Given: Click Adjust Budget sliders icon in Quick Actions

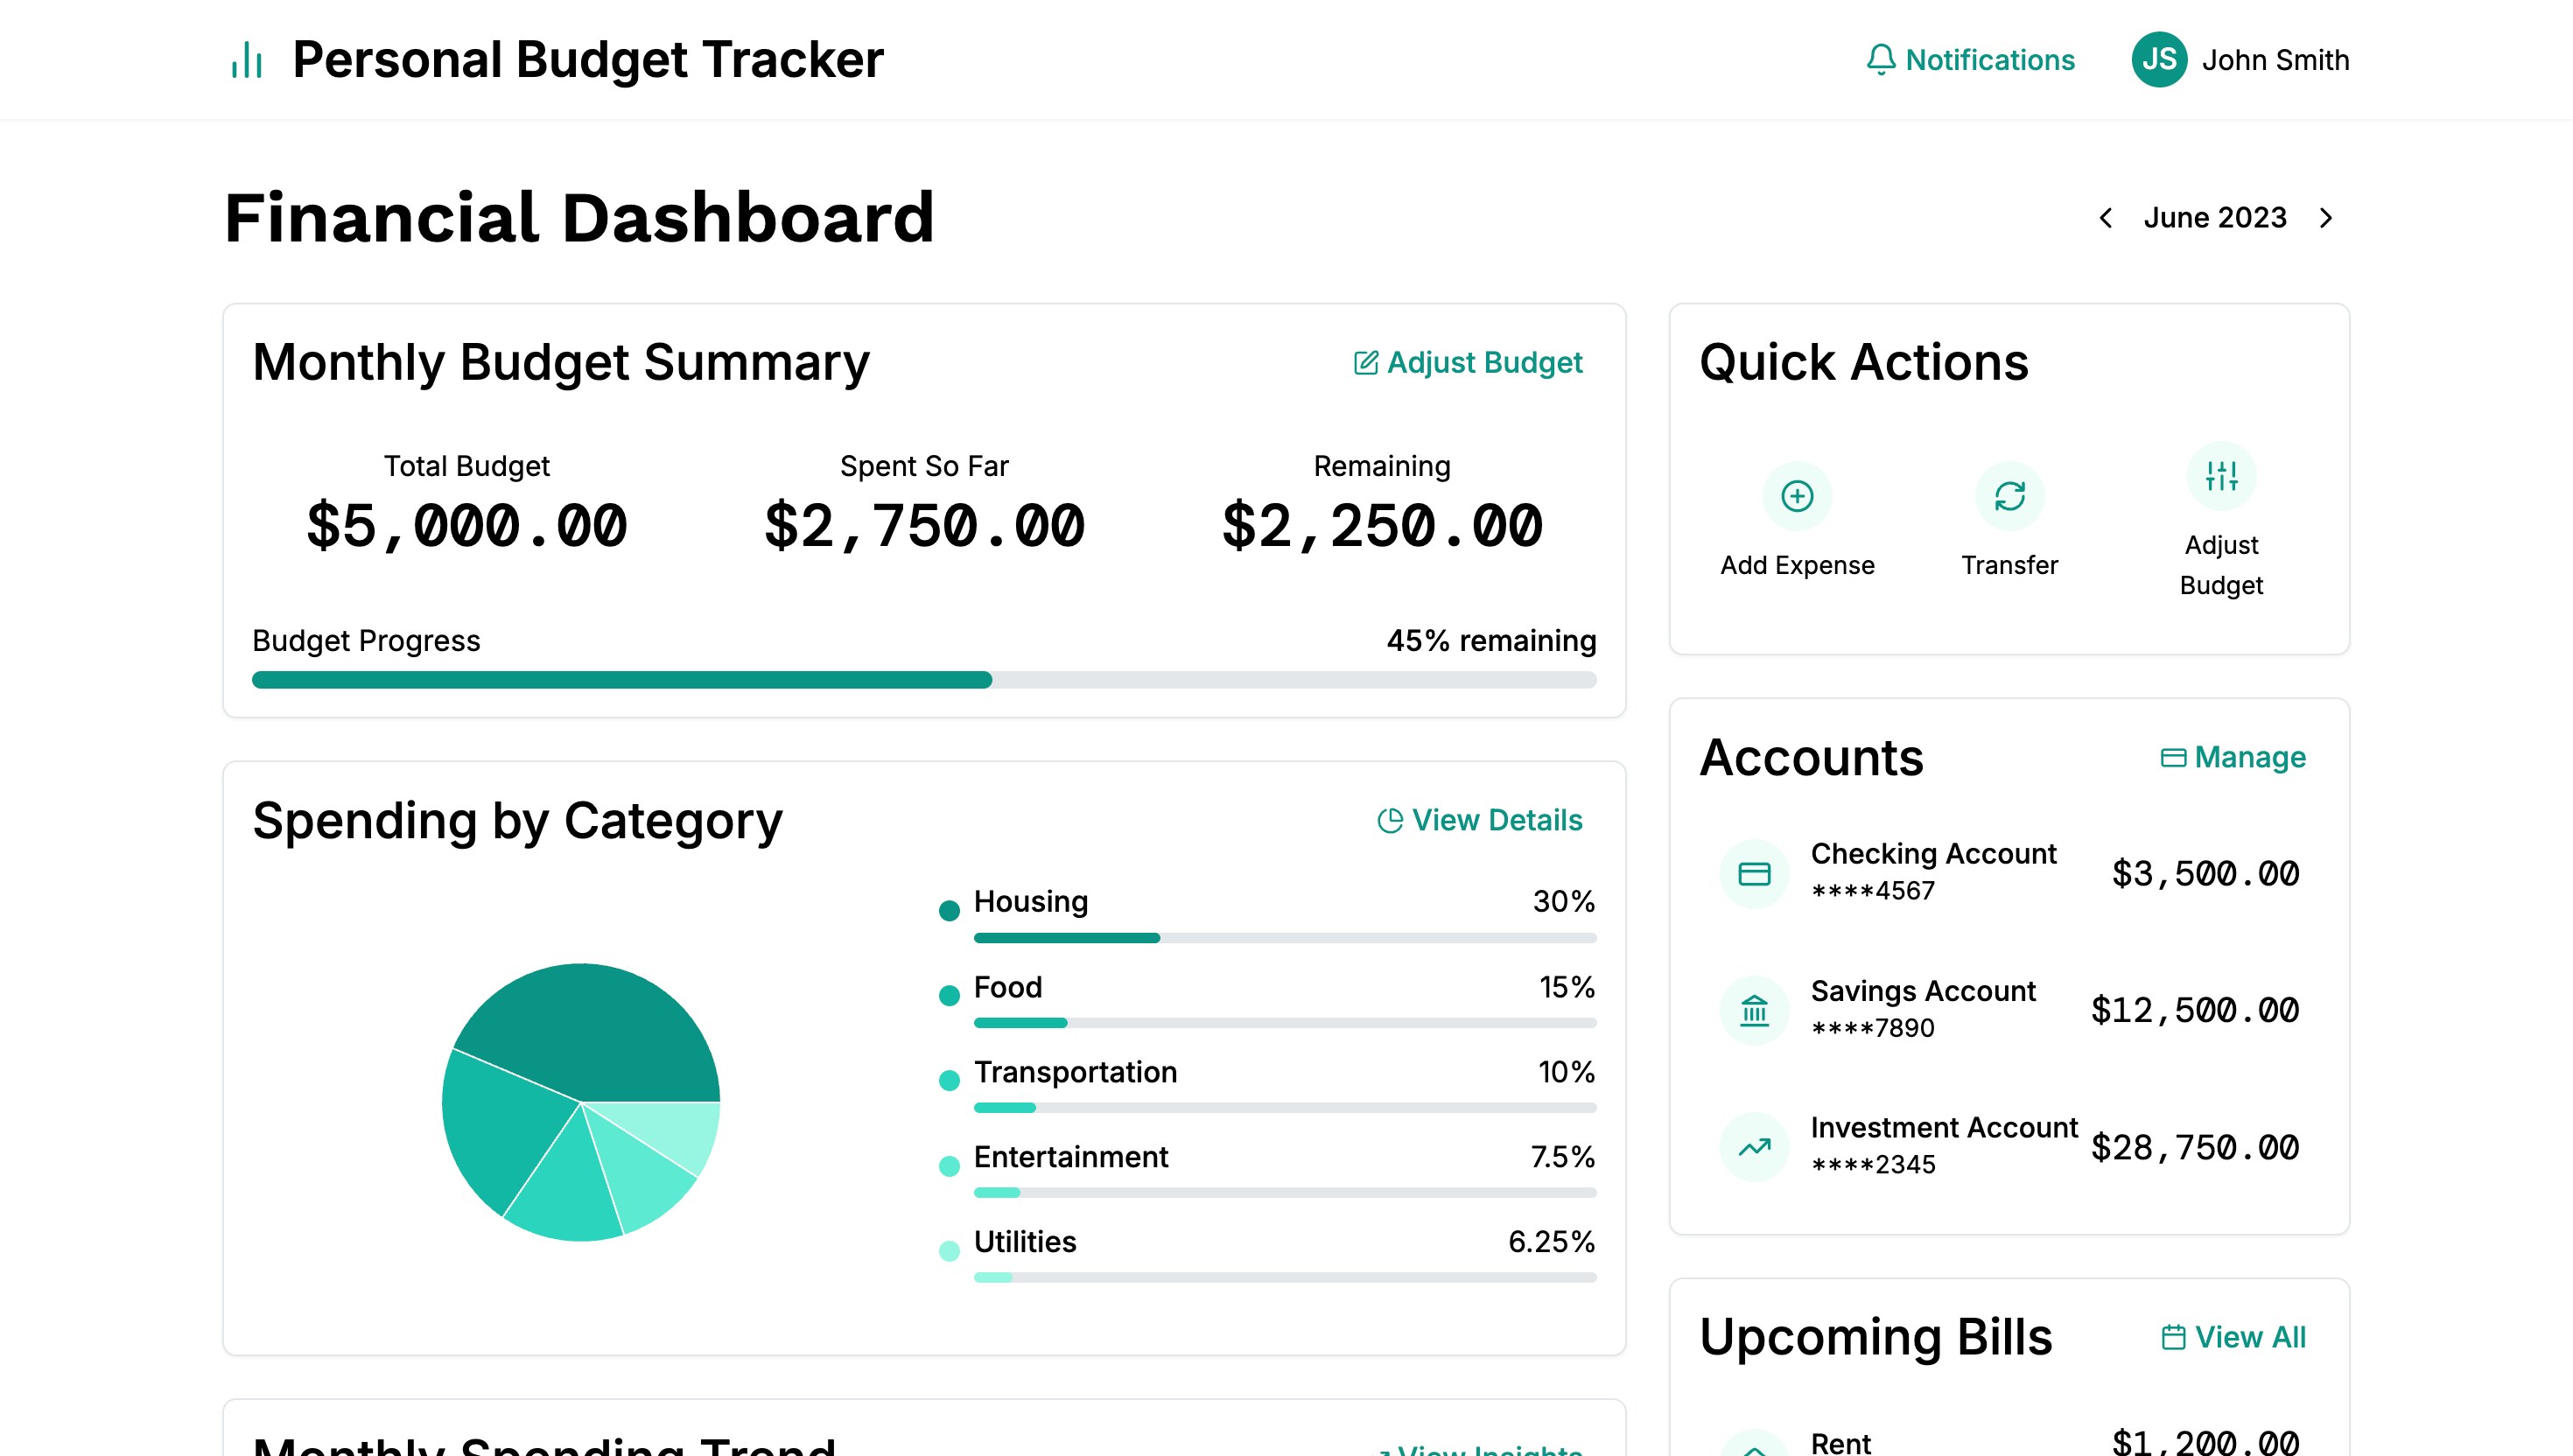Looking at the screenshot, I should coord(2221,476).
